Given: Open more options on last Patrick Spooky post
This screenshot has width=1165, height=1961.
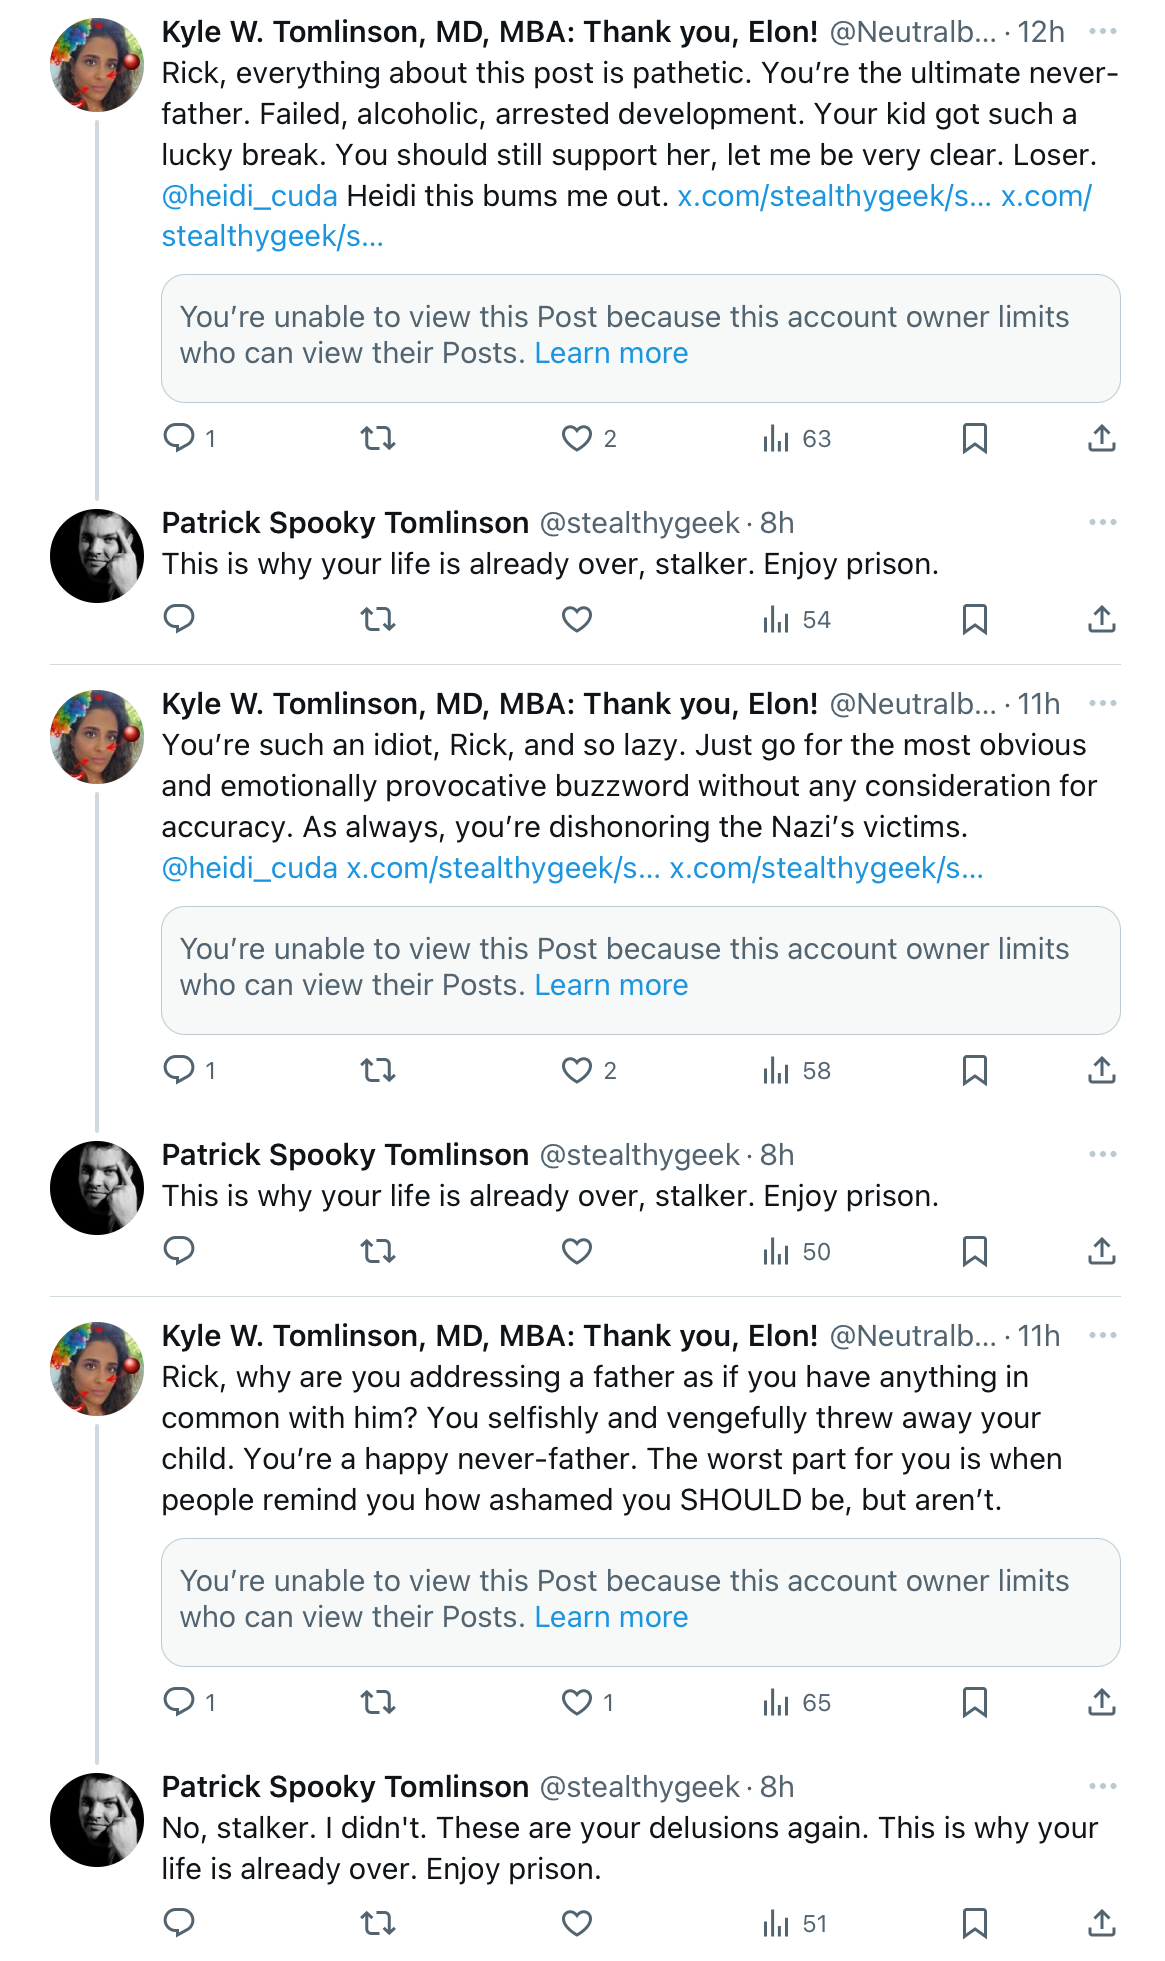Looking at the screenshot, I should click(1102, 1786).
